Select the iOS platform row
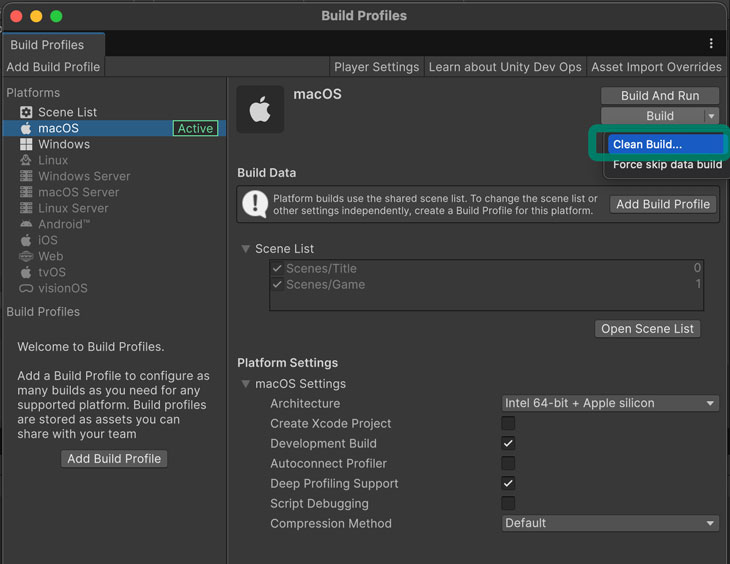Viewport: 730px width, 564px height. (115, 240)
